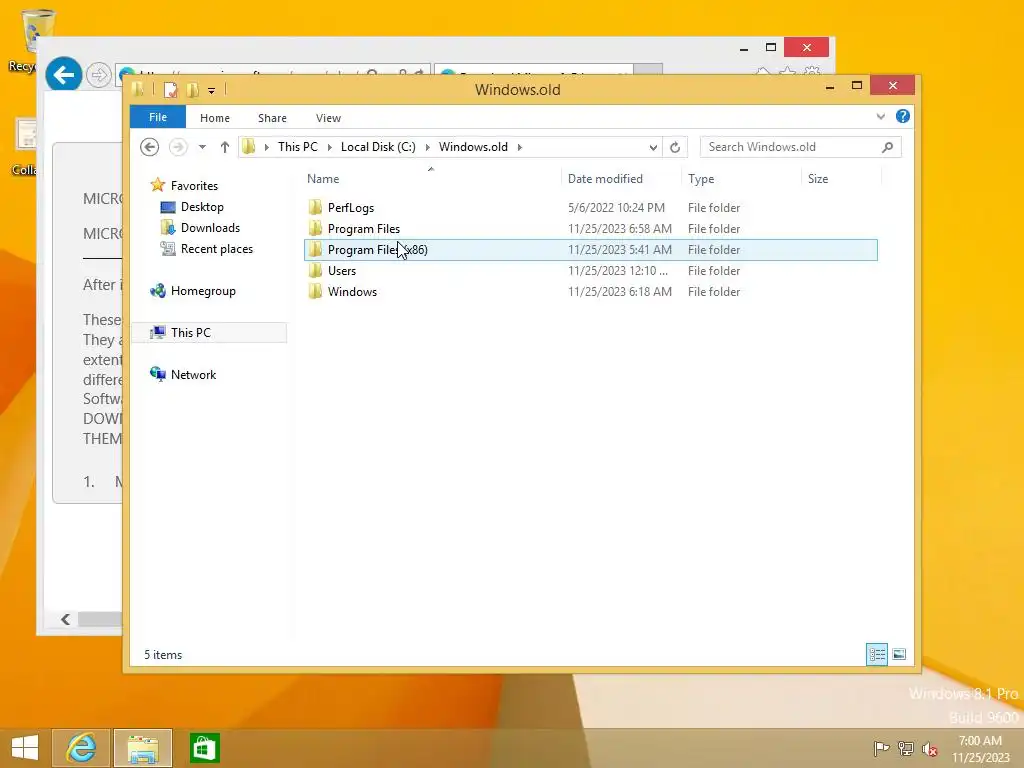Image resolution: width=1024 pixels, height=768 pixels.
Task: Sort by Name column header
Action: pyautogui.click(x=431, y=178)
